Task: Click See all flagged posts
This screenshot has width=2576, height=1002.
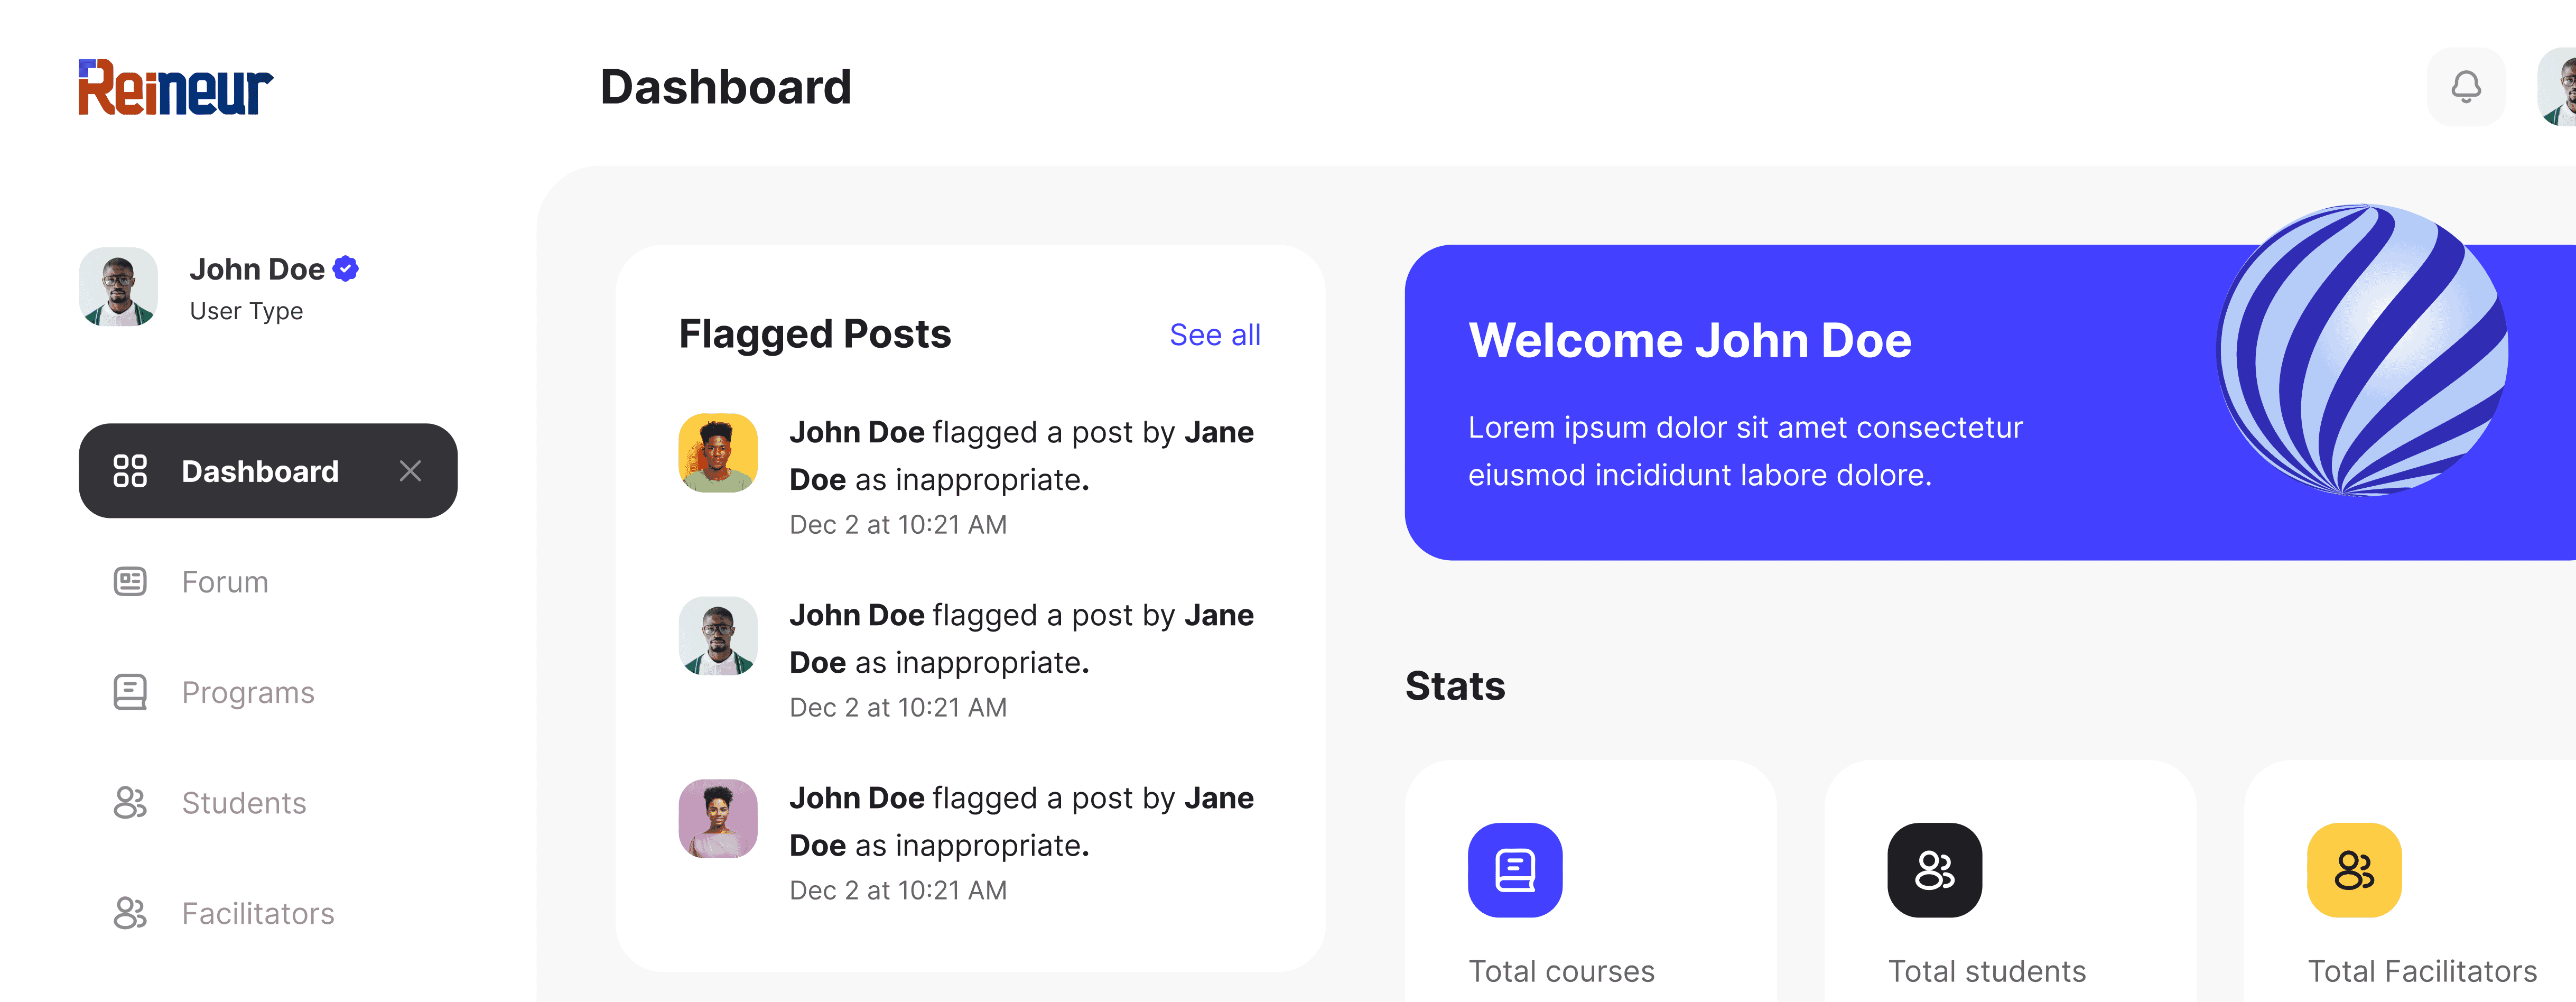Action: (x=1215, y=335)
